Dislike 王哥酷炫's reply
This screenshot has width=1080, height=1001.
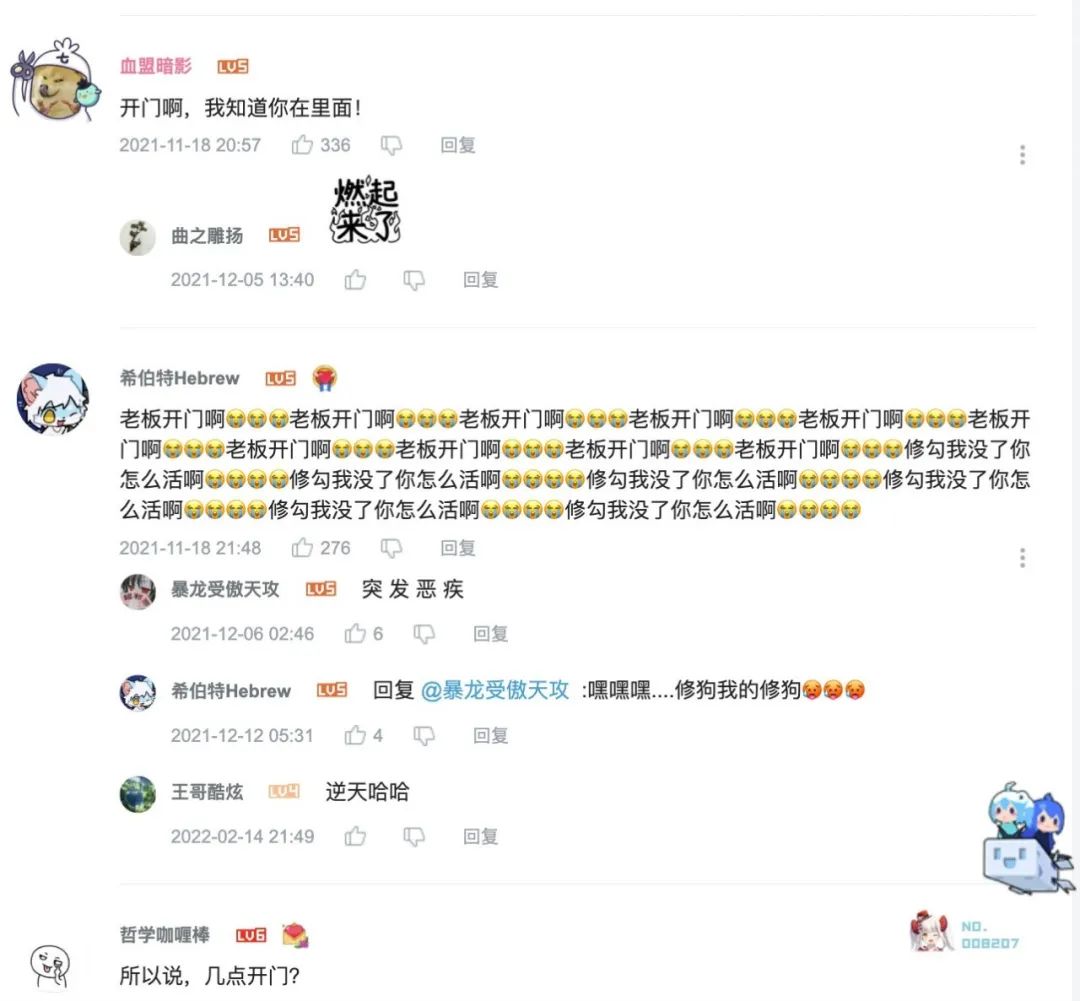(414, 836)
